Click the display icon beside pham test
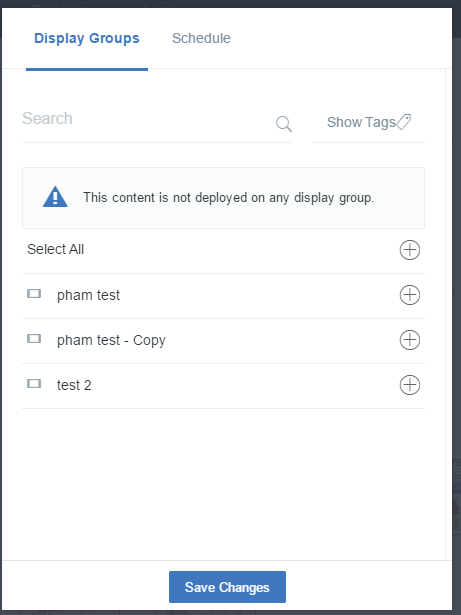Screen dimensions: 461x615 click(34, 293)
